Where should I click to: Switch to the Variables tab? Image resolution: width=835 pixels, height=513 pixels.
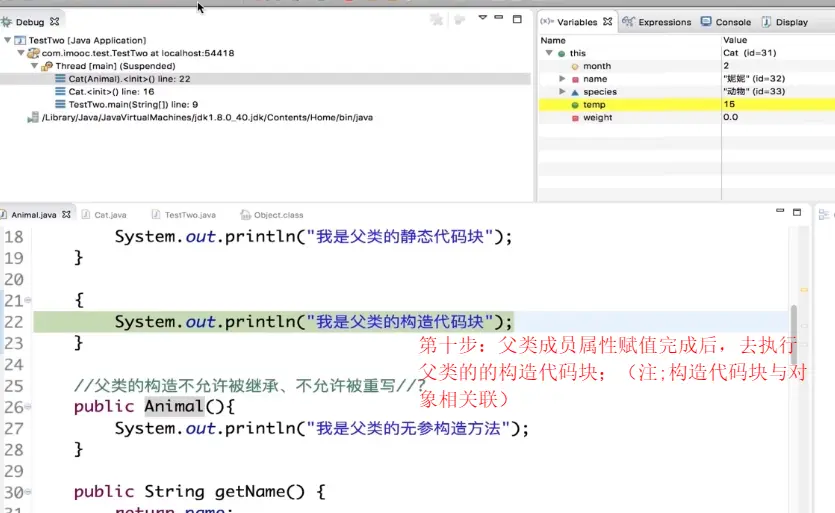tap(577, 22)
